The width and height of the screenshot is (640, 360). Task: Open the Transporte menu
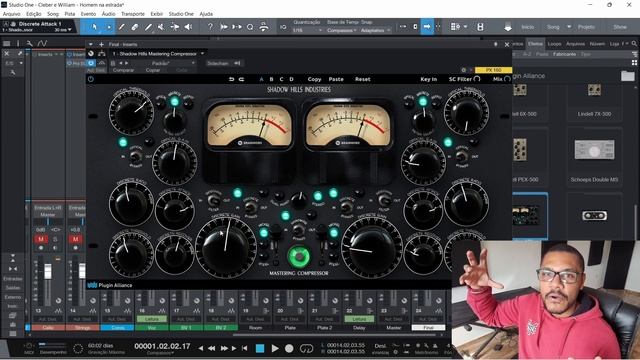pyautogui.click(x=133, y=14)
